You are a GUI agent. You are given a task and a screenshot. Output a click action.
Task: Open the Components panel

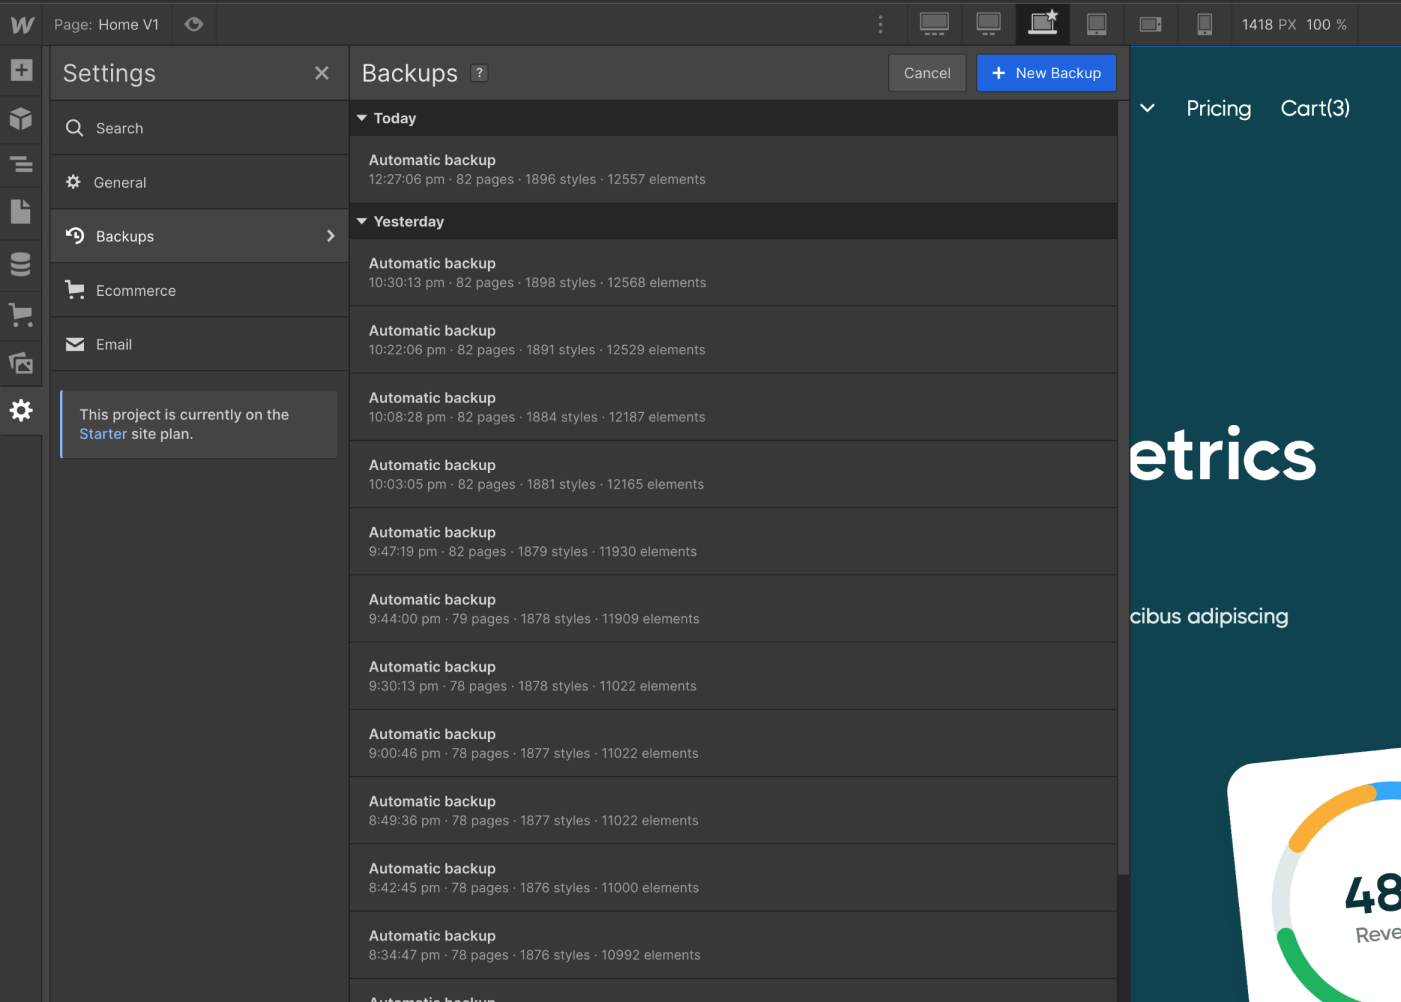pyautogui.click(x=21, y=119)
